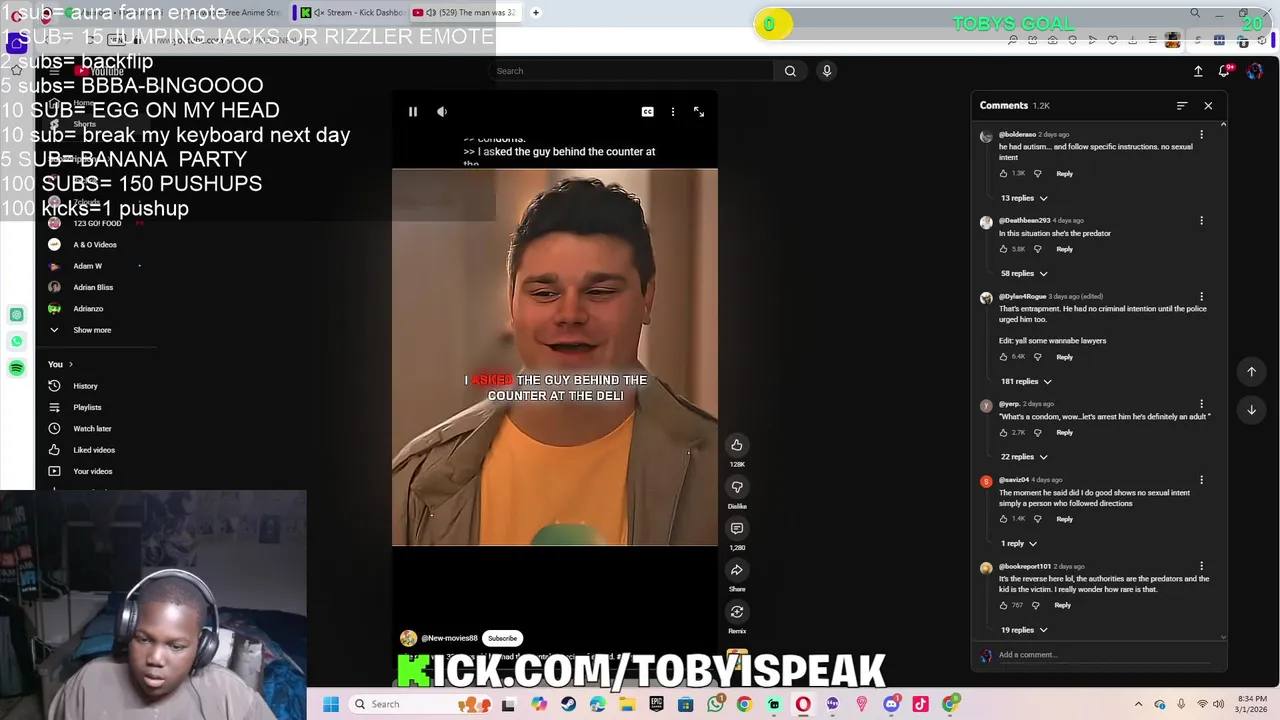Open the Adrian Bliss subscription
Image resolution: width=1280 pixels, height=720 pixels.
coord(93,287)
